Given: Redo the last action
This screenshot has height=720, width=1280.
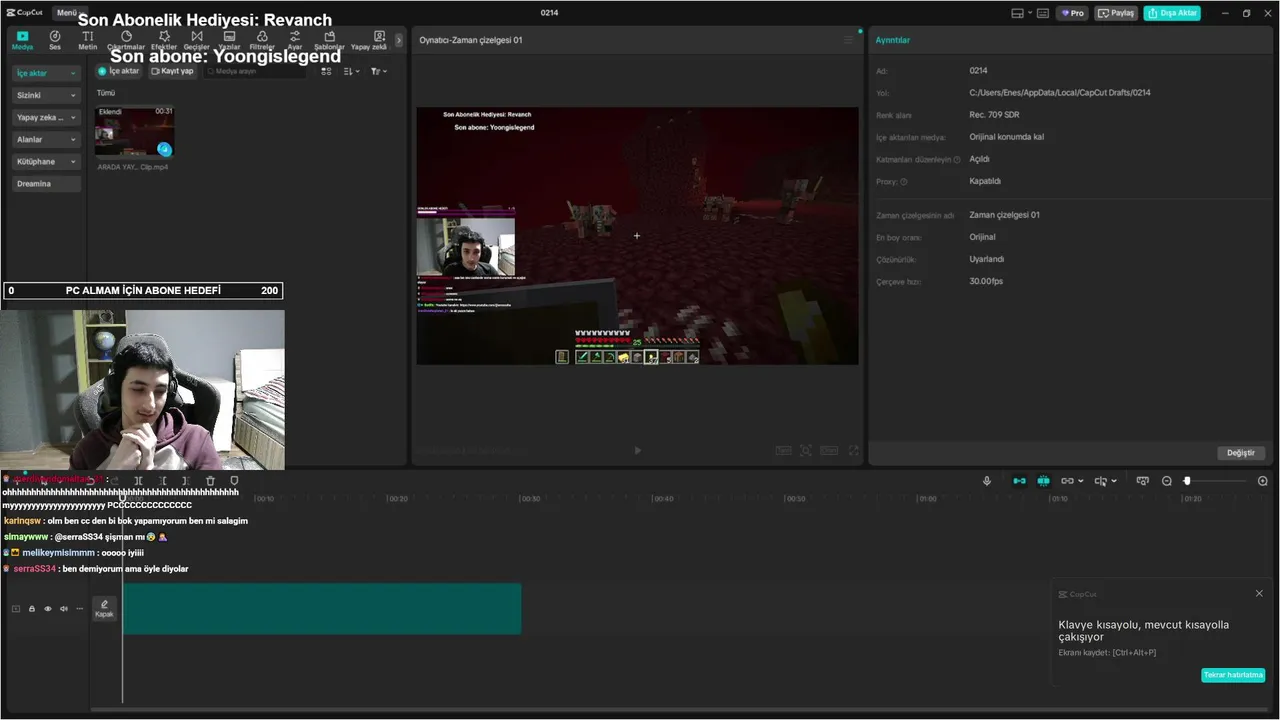Looking at the screenshot, I should (114, 481).
